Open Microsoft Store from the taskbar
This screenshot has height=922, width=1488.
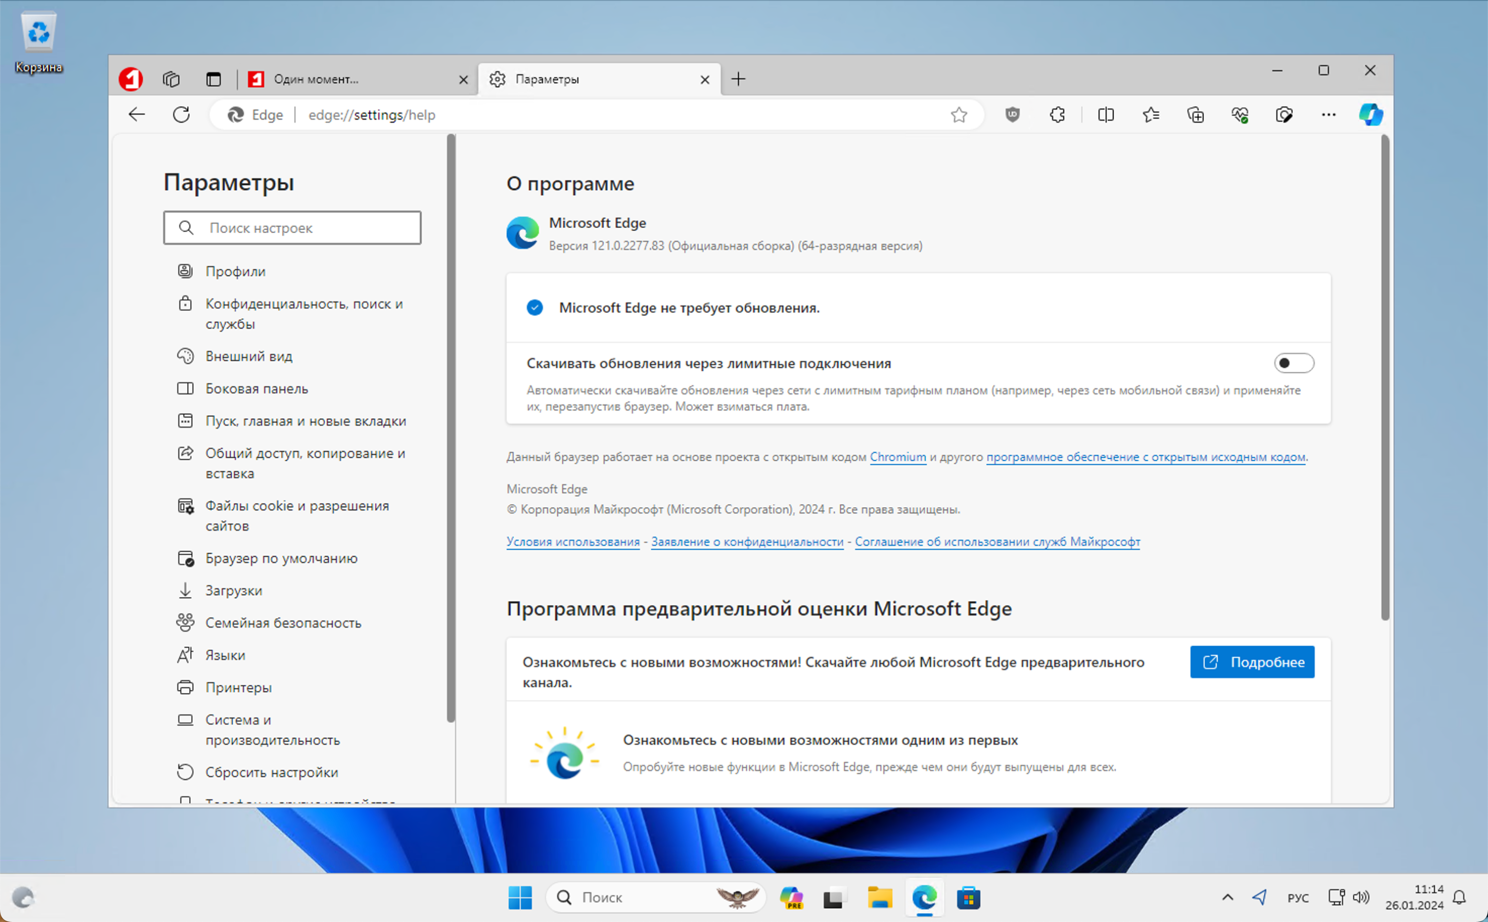pyautogui.click(x=968, y=898)
